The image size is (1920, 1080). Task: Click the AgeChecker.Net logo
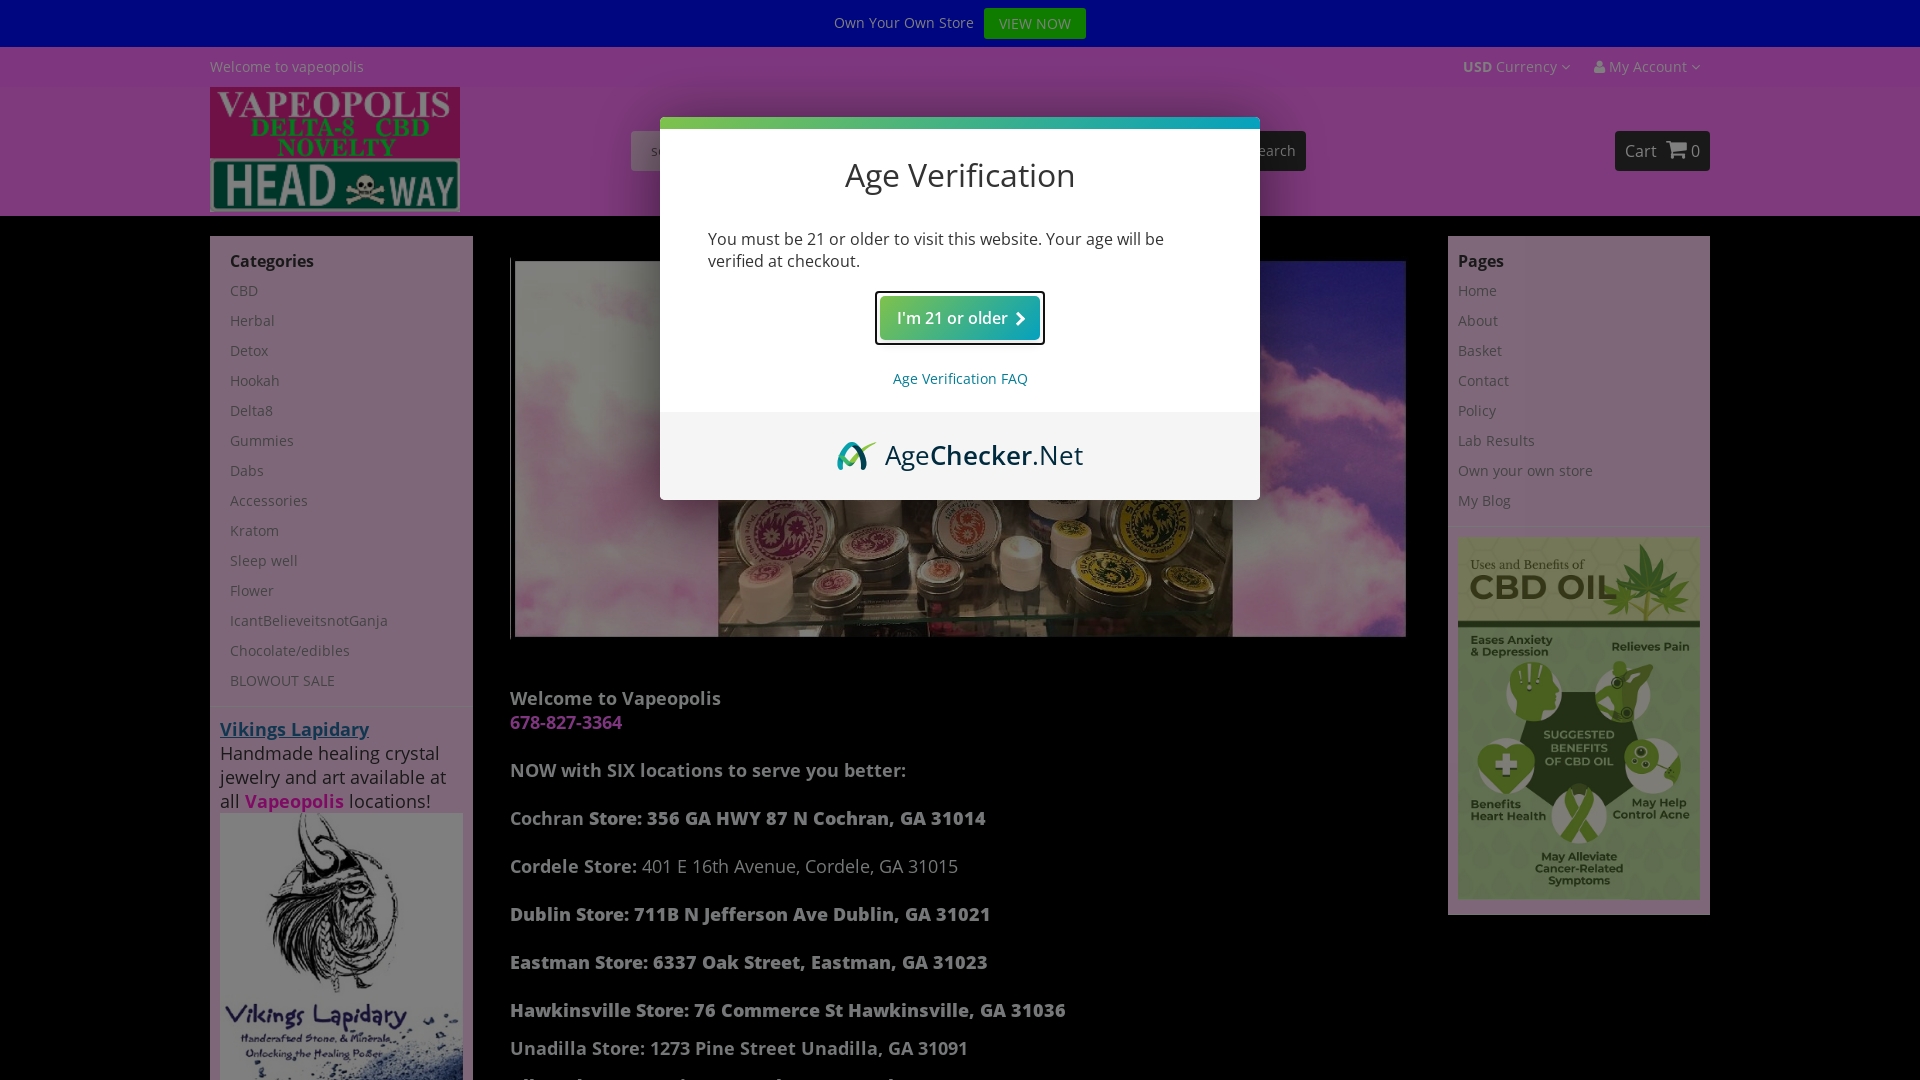tap(960, 455)
